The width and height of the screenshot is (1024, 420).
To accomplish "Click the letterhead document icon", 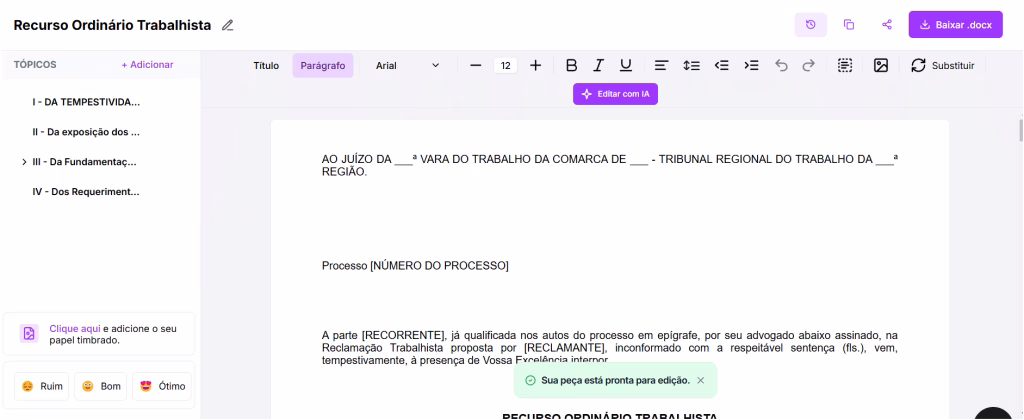I will tap(28, 334).
